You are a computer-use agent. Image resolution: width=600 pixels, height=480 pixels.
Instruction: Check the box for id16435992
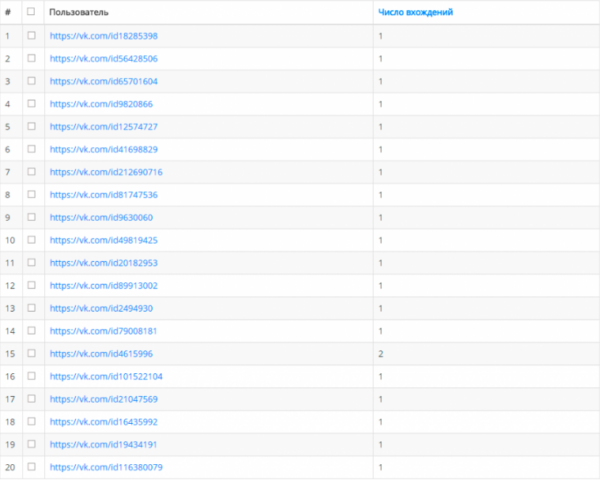coord(31,421)
